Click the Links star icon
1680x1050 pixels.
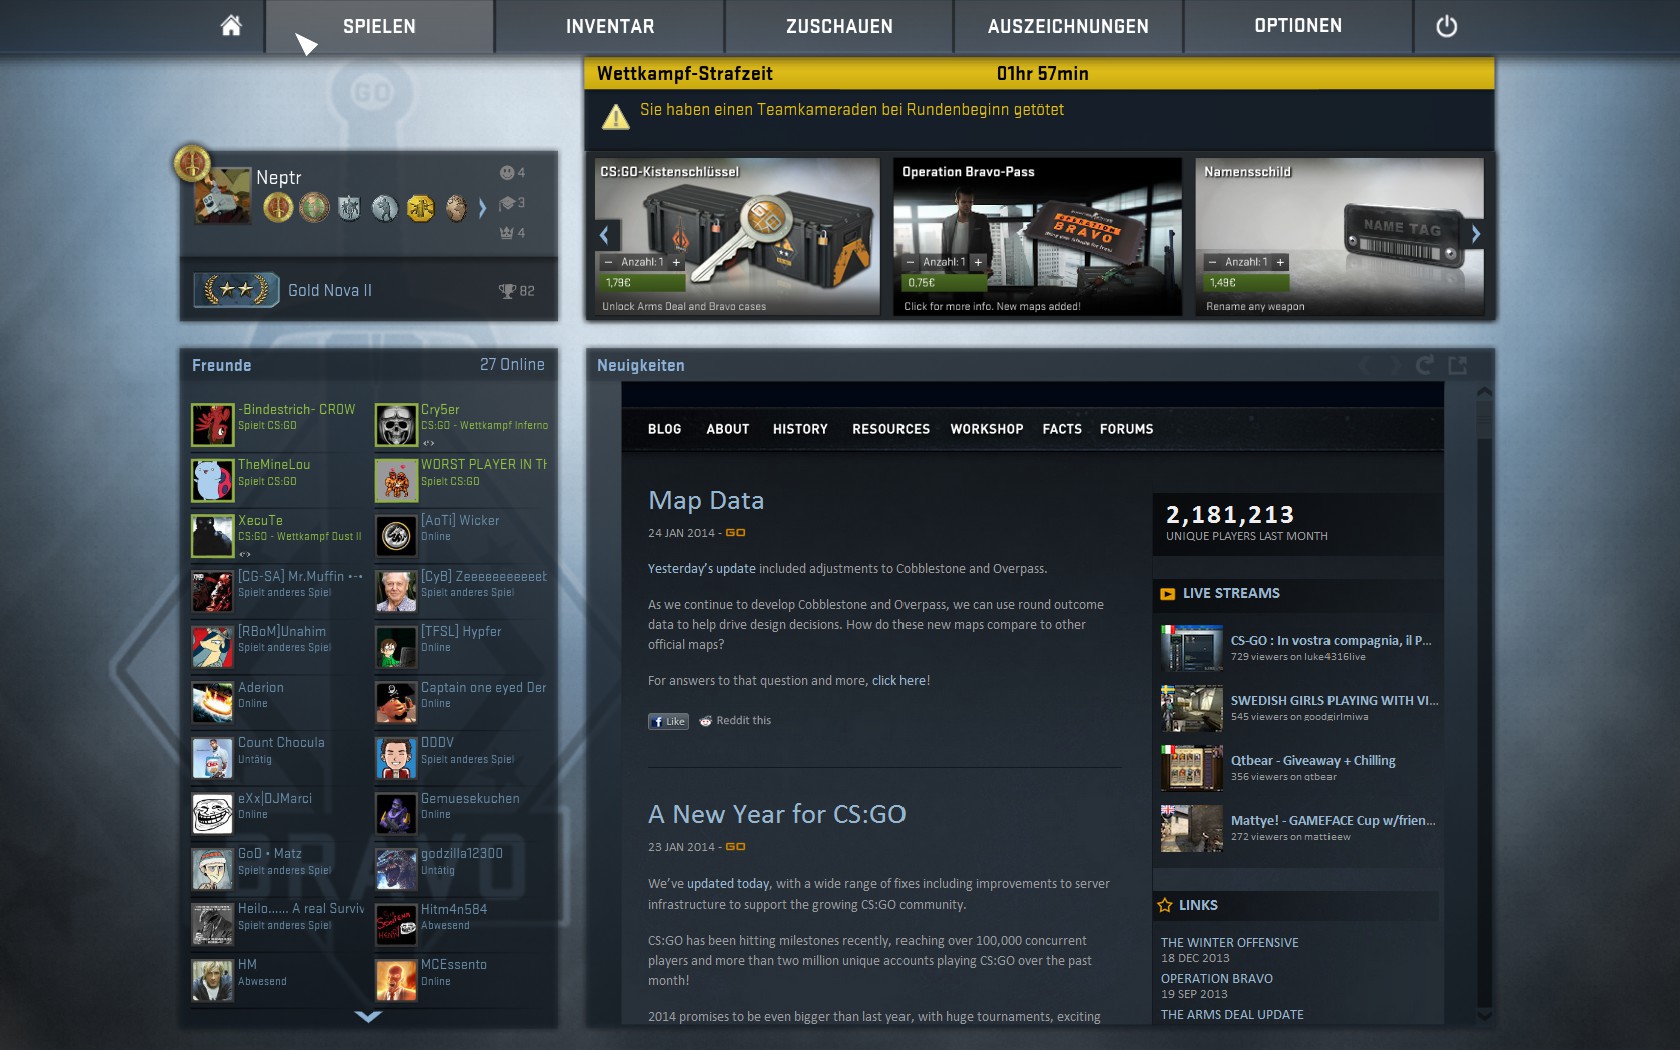point(1165,905)
